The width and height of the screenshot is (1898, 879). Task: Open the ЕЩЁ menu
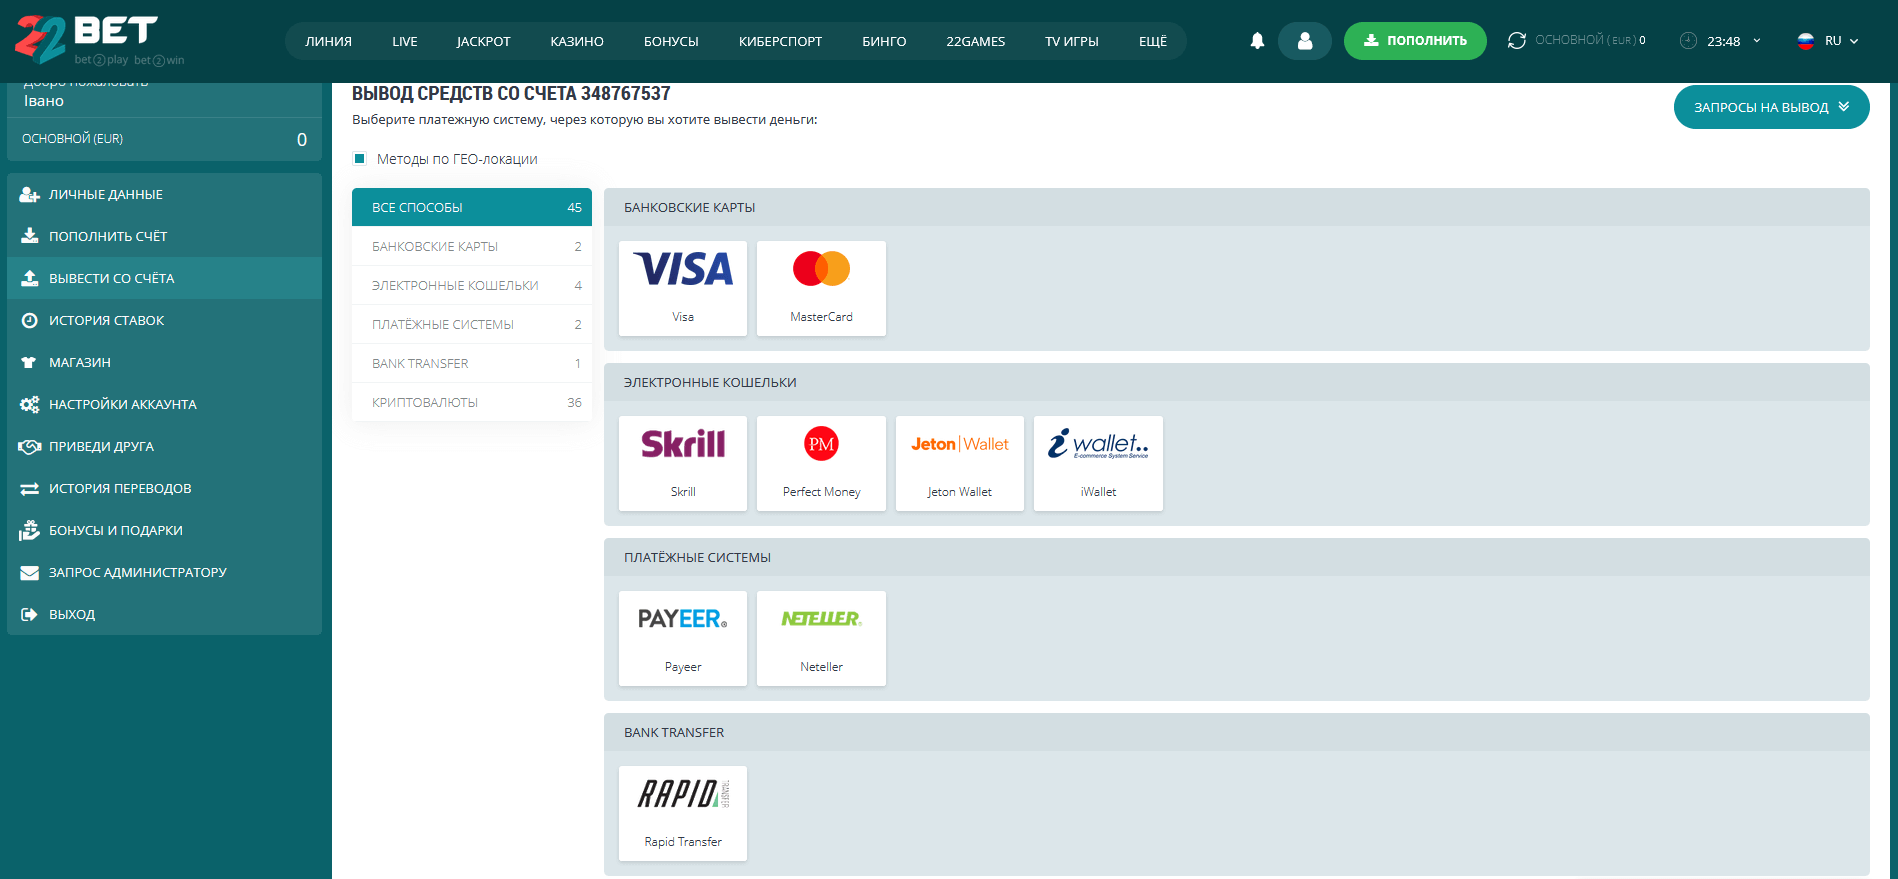pos(1152,41)
